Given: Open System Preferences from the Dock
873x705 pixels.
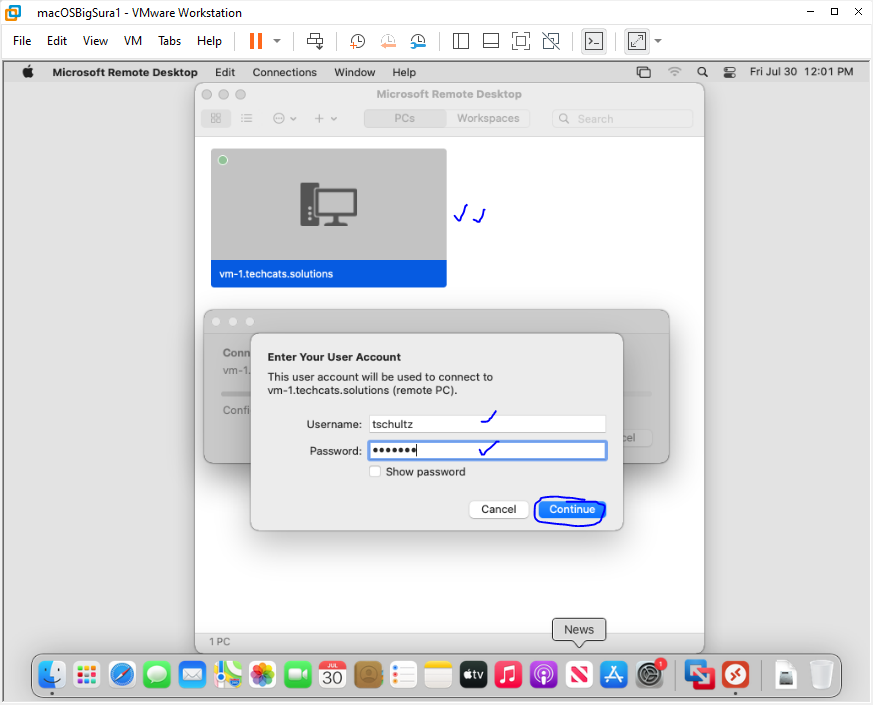Looking at the screenshot, I should 650,675.
